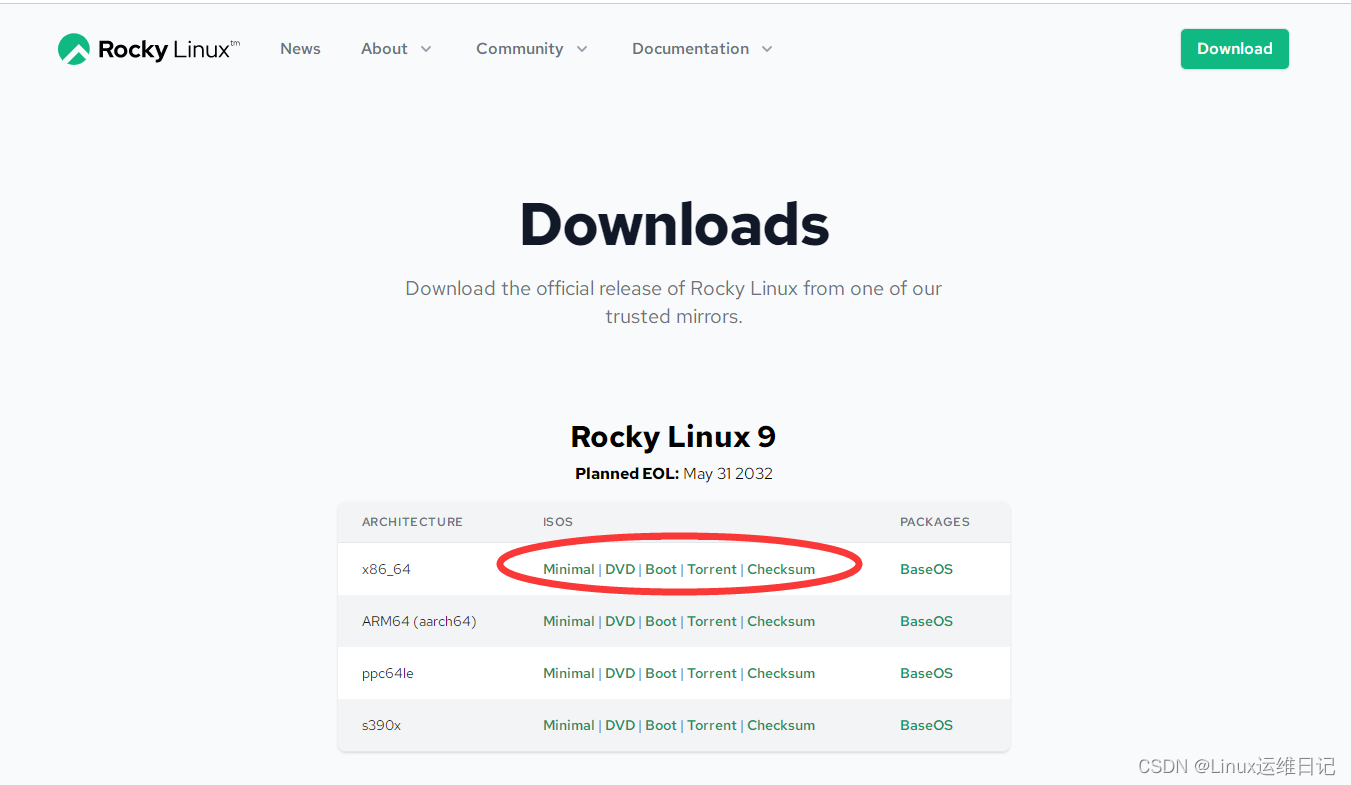Download ppc64le Minimal ISO
Image resolution: width=1351 pixels, height=785 pixels.
[x=569, y=673]
